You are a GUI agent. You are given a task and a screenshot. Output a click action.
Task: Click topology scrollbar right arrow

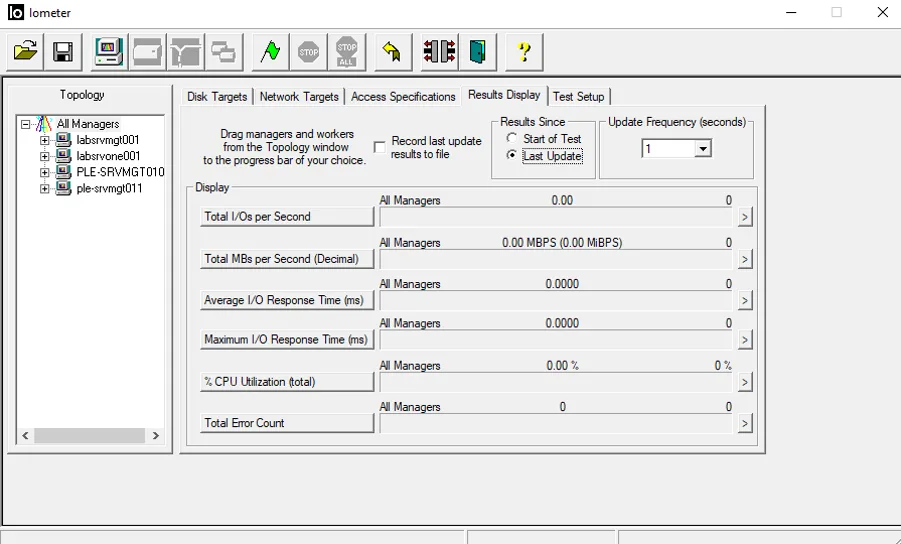point(155,435)
